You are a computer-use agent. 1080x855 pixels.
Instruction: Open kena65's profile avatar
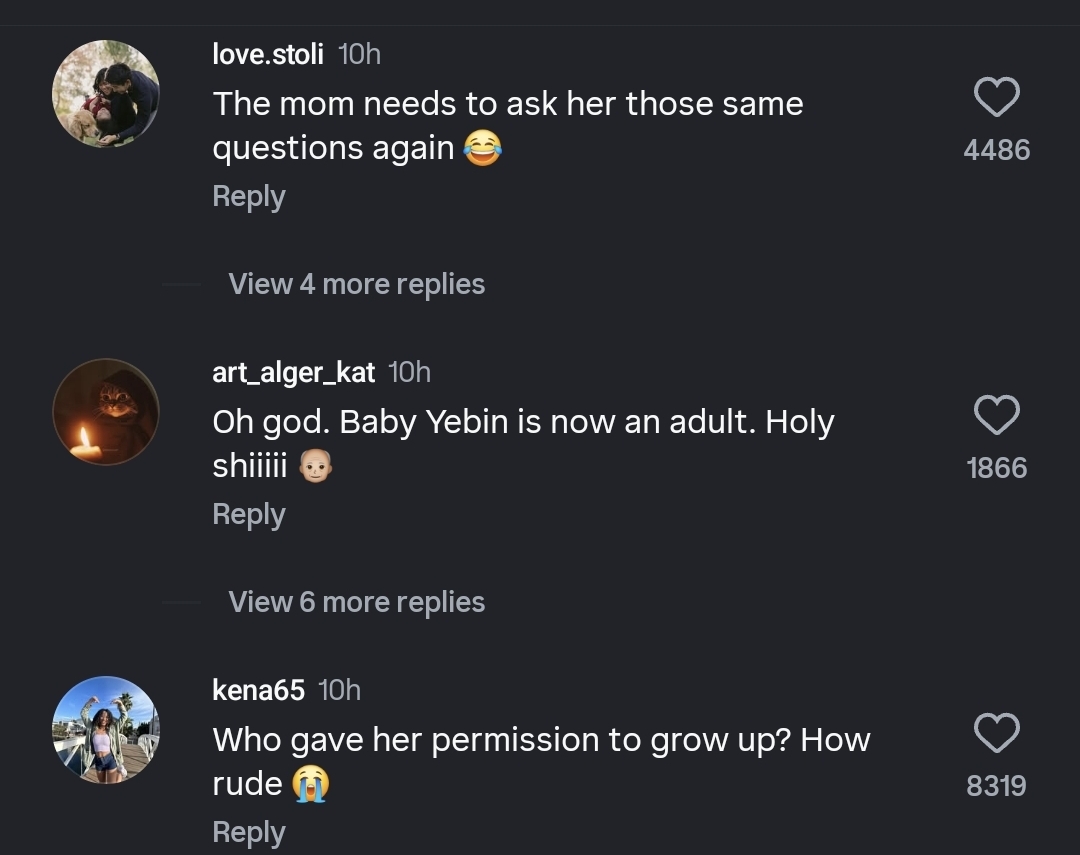(106, 730)
